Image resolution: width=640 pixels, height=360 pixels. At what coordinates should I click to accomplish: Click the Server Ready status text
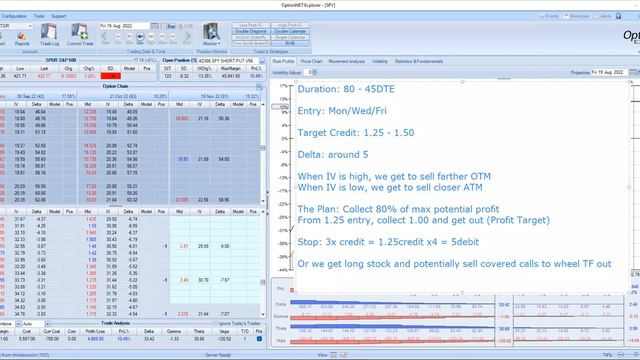pyautogui.click(x=218, y=355)
